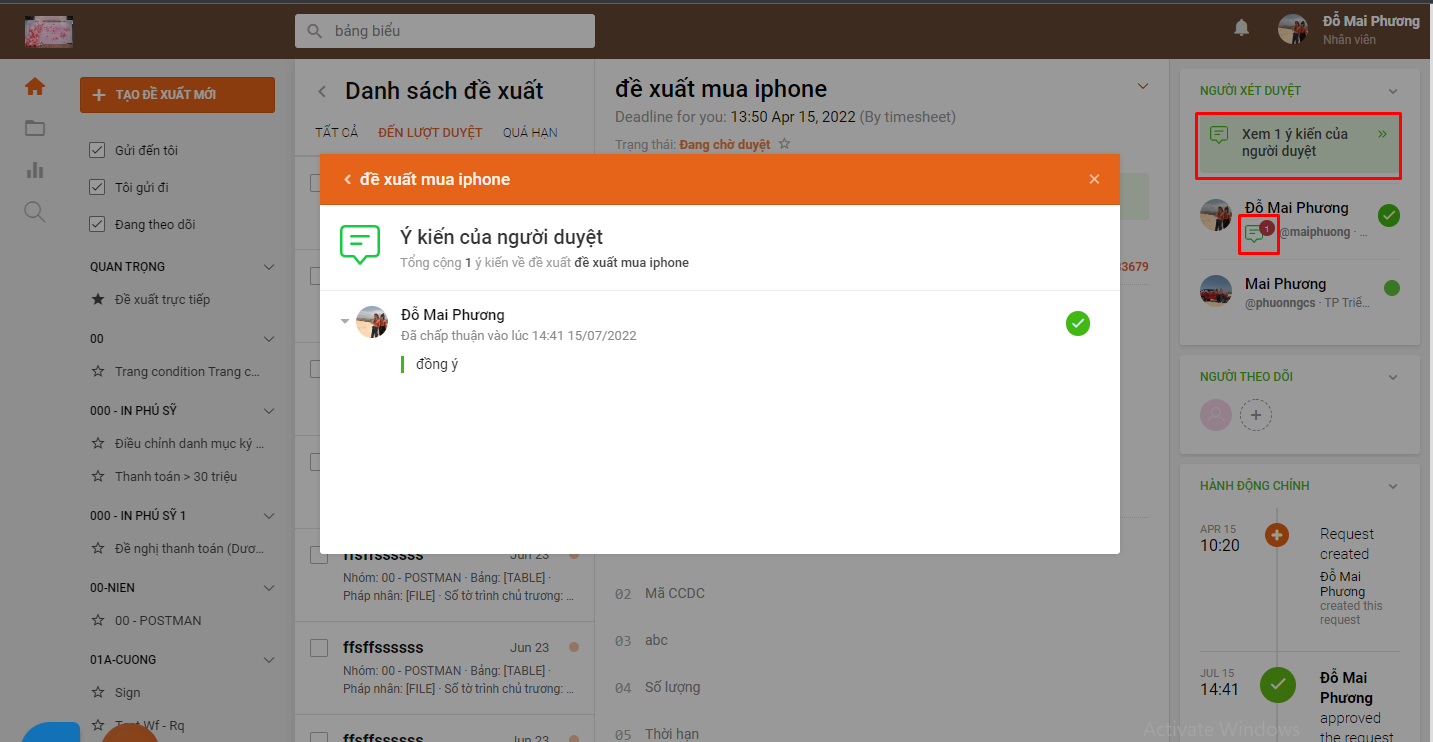Open the notifications bell icon
This screenshot has width=1433, height=742.
(x=1241, y=28)
